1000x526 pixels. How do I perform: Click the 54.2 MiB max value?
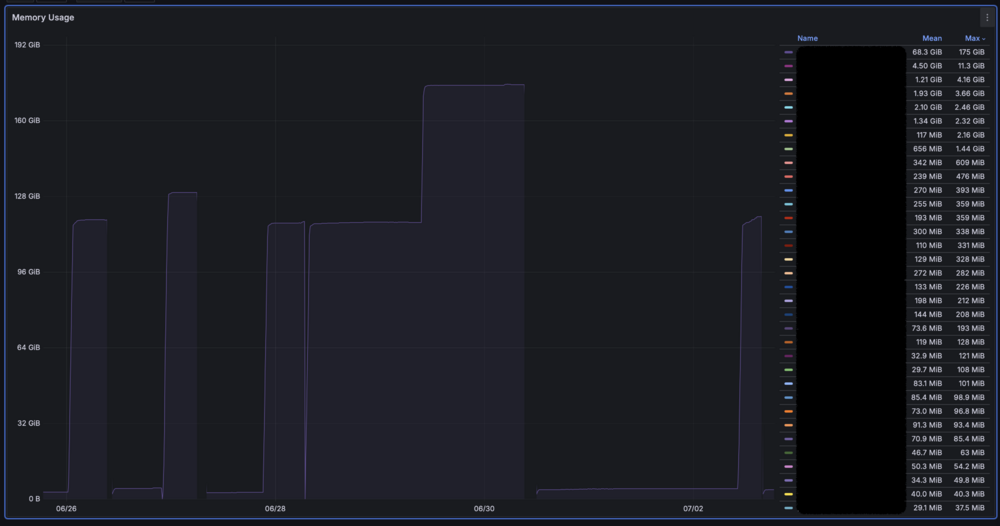pos(969,467)
